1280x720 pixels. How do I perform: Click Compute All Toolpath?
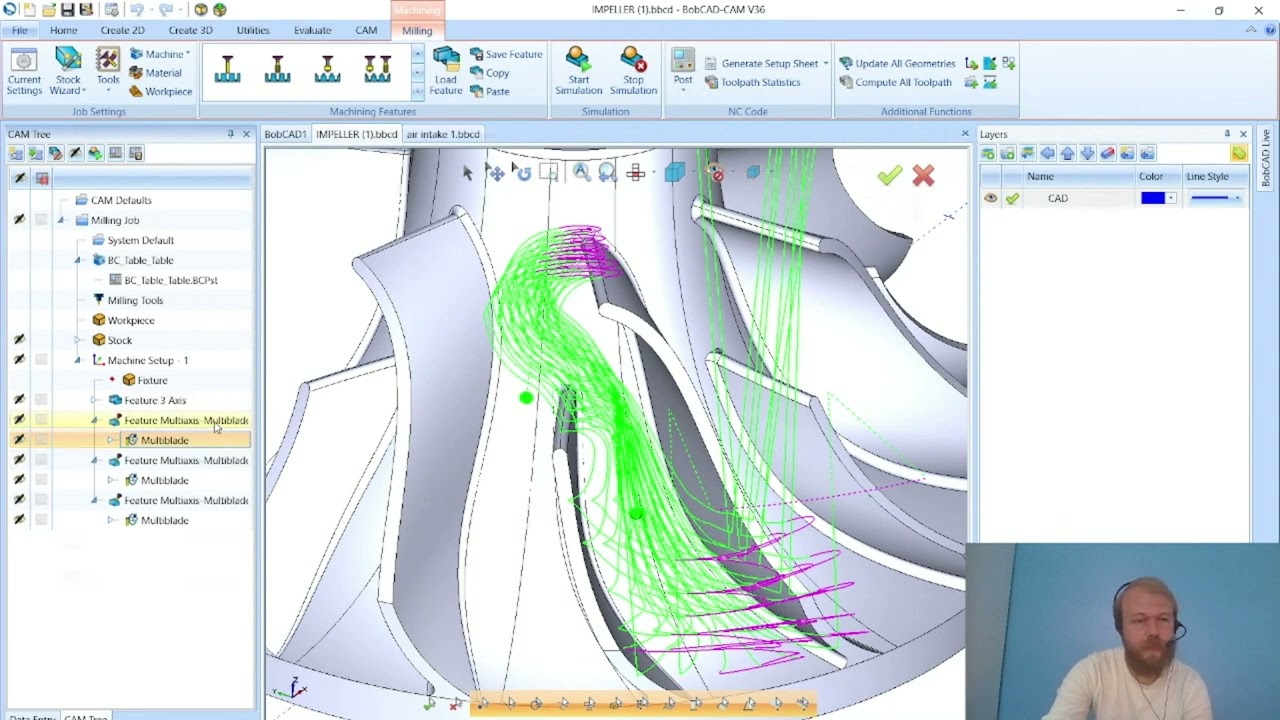[895, 82]
